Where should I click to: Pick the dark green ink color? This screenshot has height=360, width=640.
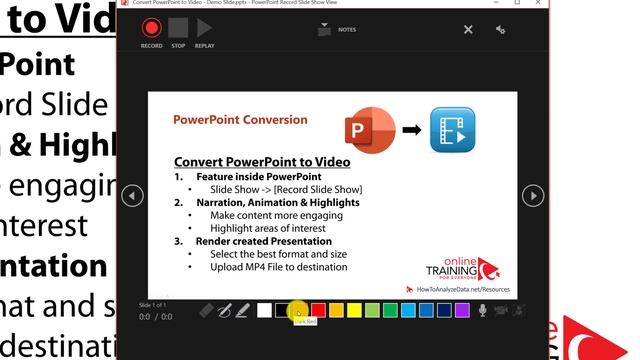390,311
